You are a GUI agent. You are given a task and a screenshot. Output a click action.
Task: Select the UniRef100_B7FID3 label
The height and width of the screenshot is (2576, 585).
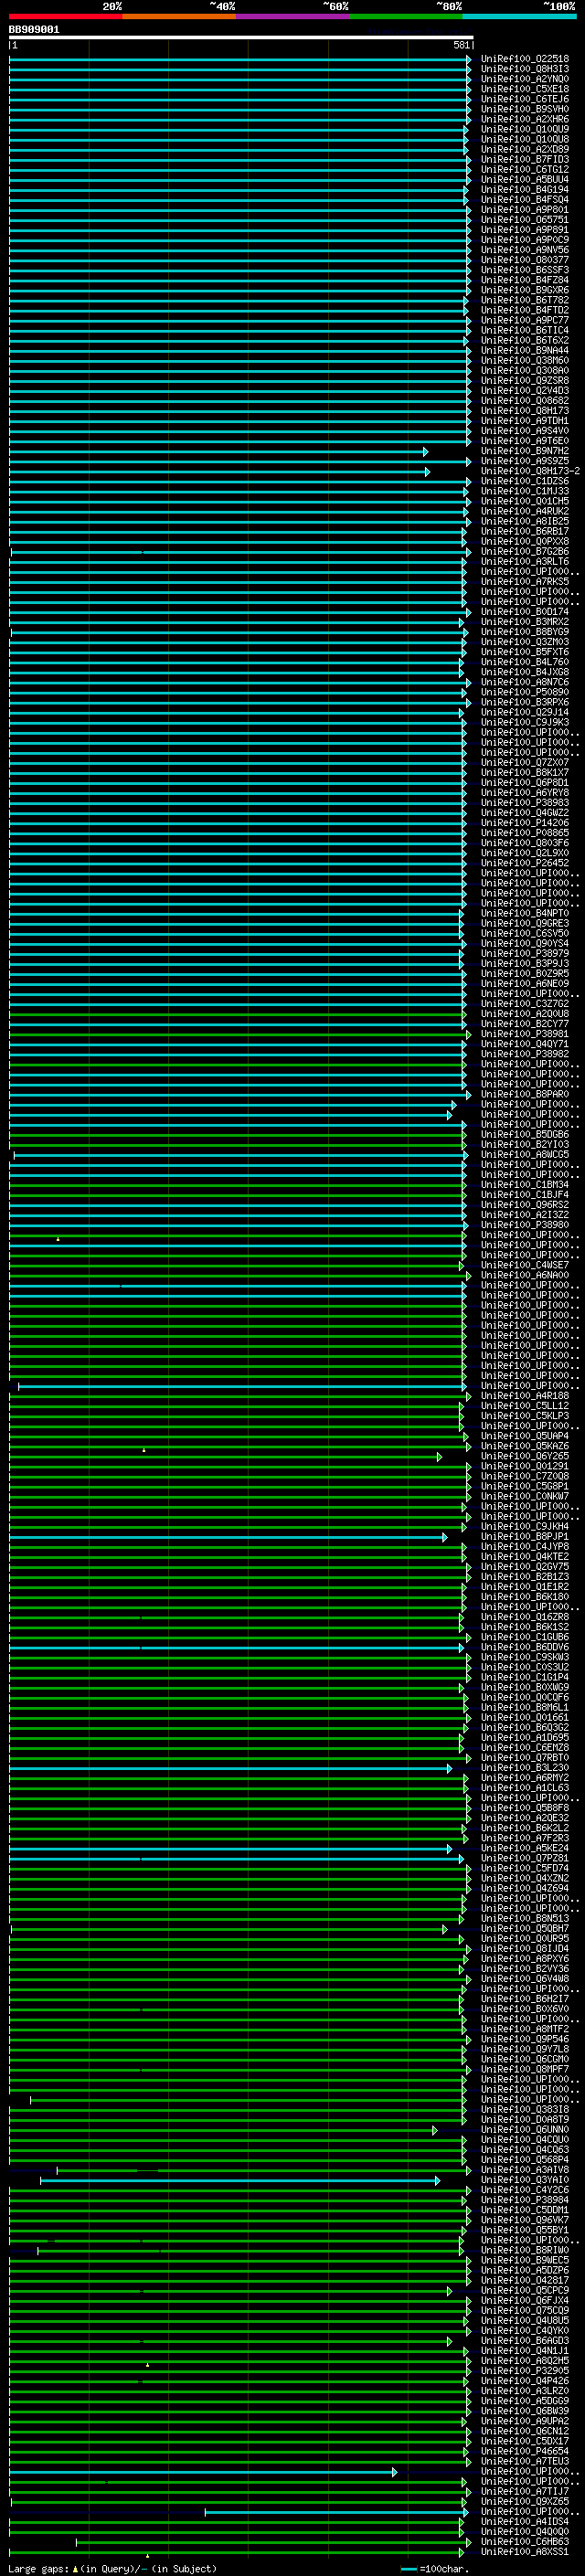click(x=525, y=159)
